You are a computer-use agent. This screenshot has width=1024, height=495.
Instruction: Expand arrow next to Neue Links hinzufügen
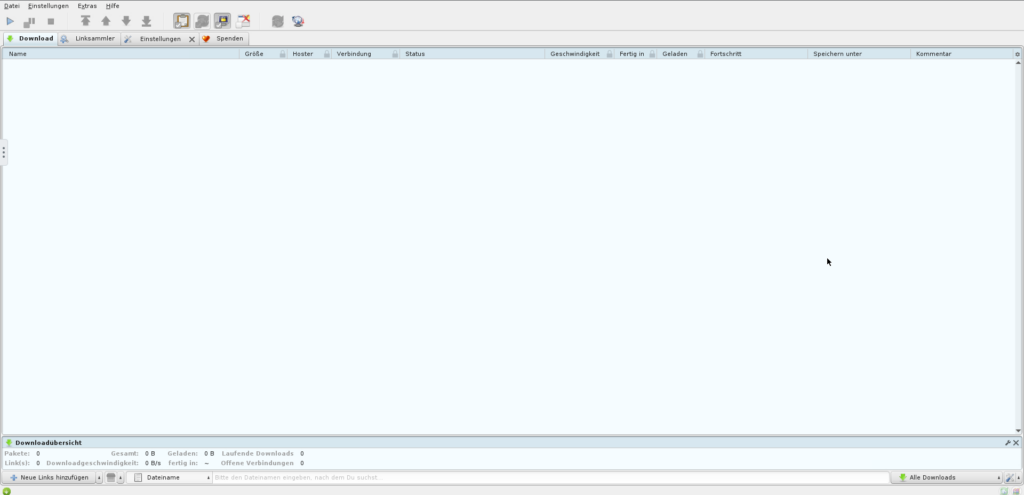[x=99, y=478]
